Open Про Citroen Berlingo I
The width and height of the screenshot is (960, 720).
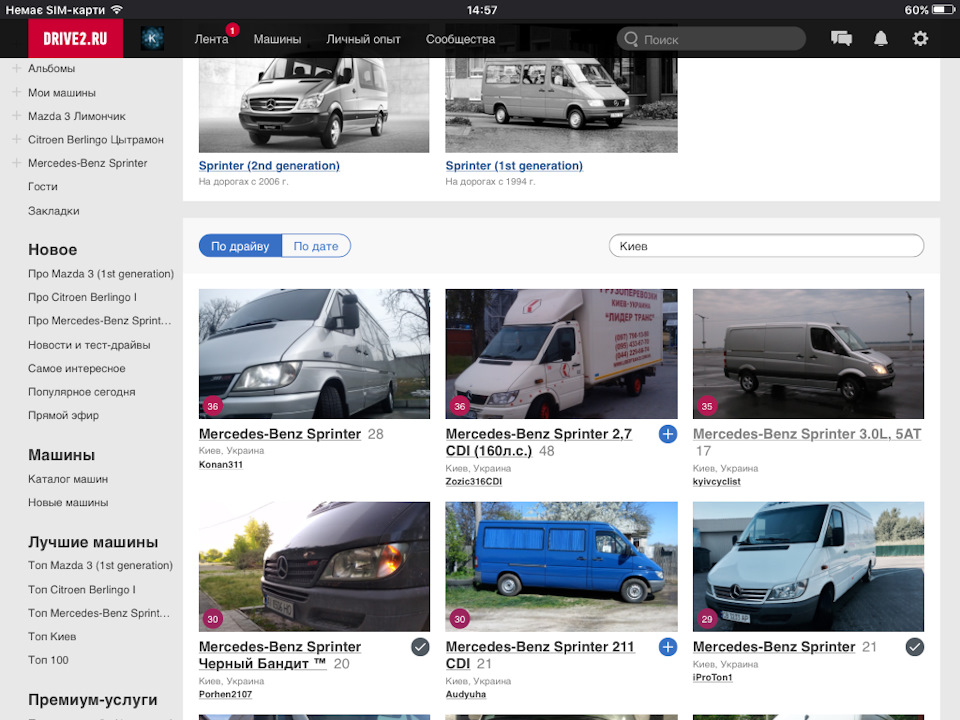(82, 297)
